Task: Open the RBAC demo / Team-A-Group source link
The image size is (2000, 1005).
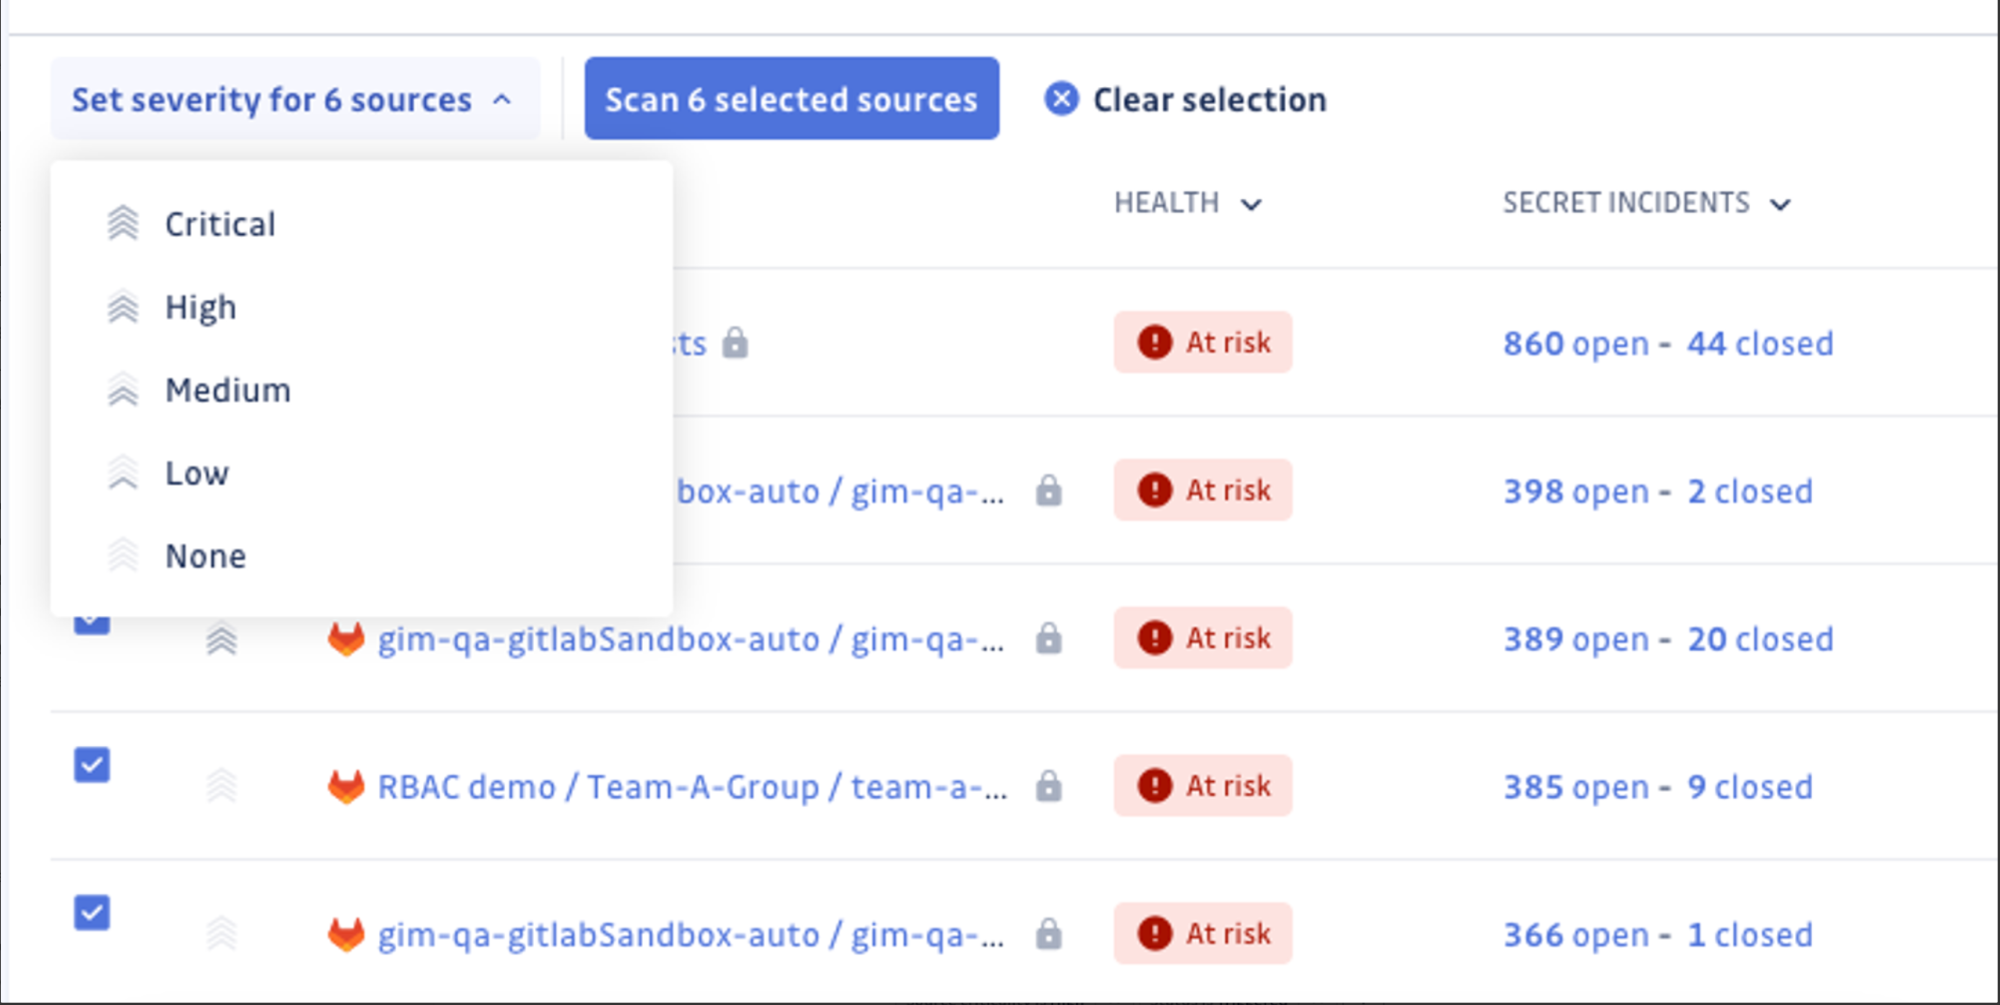Action: click(691, 787)
